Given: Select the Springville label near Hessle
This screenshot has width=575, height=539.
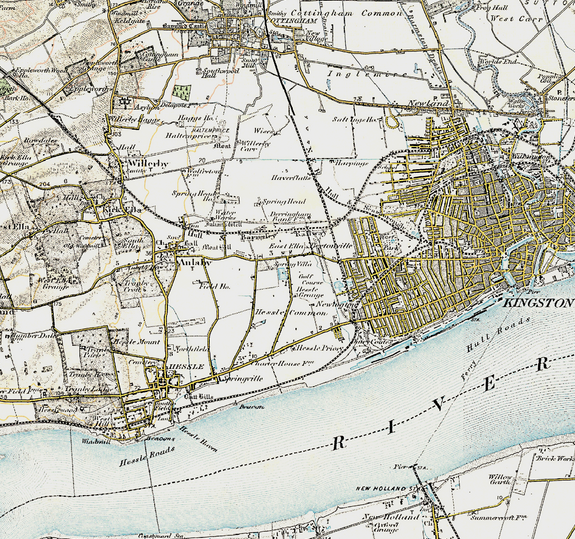Looking at the screenshot, I should pyautogui.click(x=243, y=378).
